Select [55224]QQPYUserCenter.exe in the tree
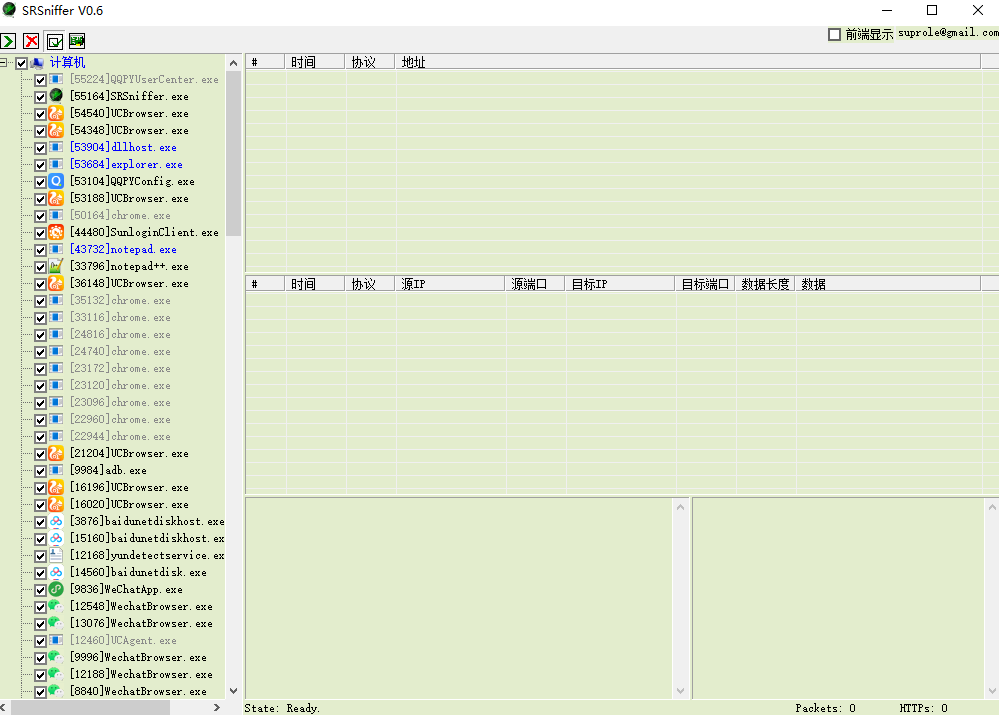 pyautogui.click(x=144, y=79)
